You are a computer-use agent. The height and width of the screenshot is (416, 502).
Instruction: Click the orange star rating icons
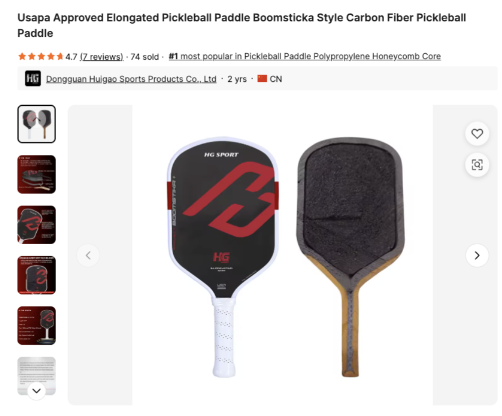(41, 56)
